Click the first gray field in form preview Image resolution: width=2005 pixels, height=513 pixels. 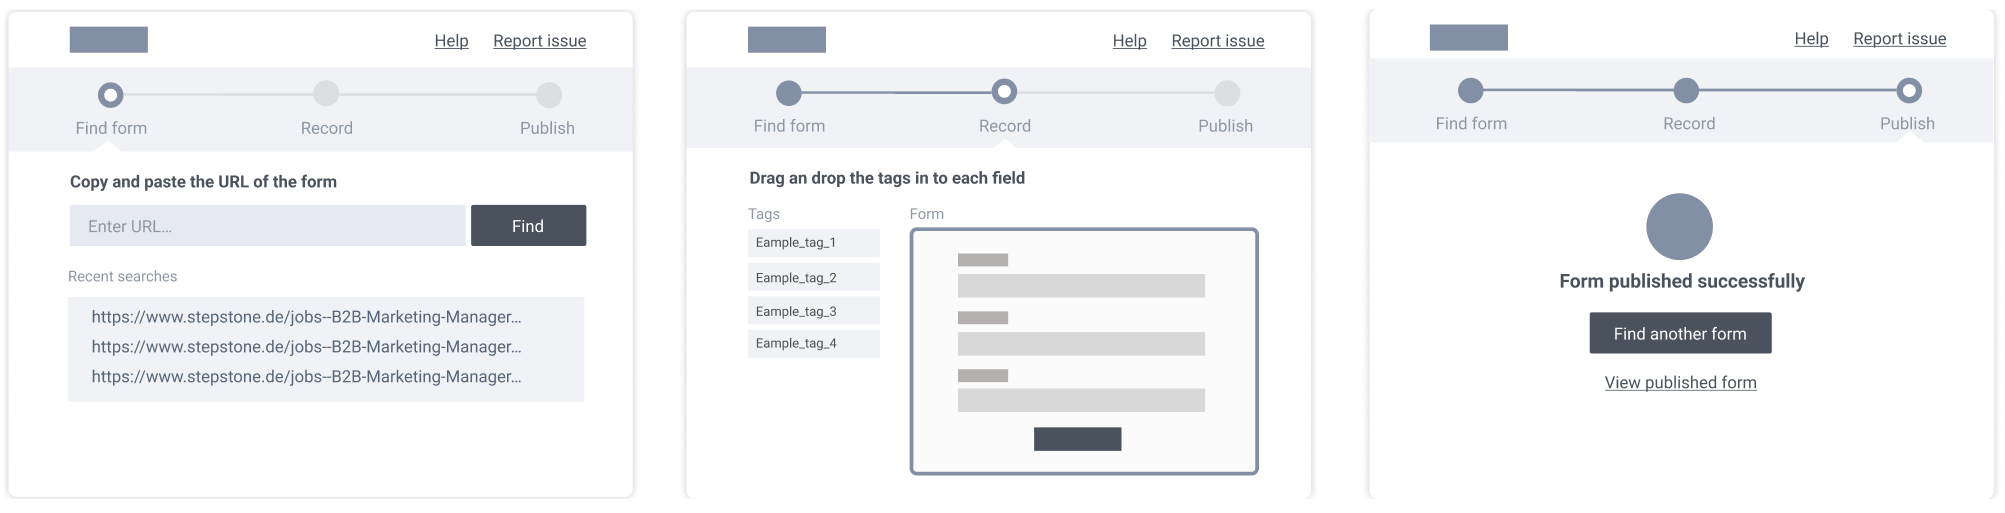click(1081, 286)
